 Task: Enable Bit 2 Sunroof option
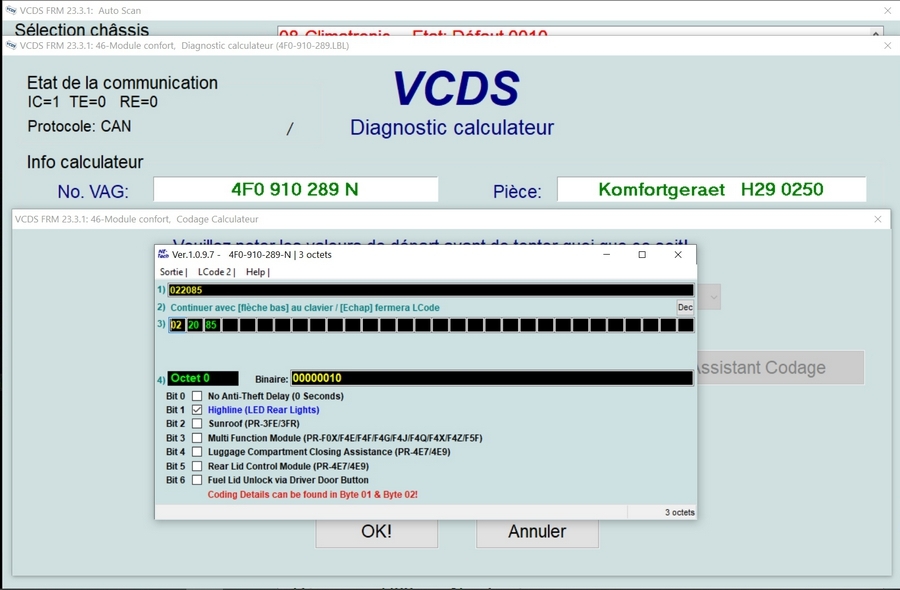197,424
